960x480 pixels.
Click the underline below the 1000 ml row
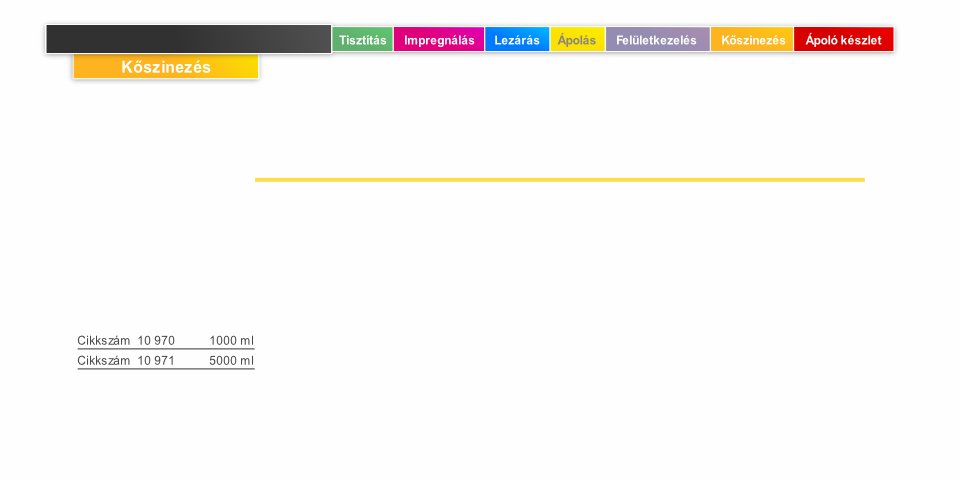166,349
